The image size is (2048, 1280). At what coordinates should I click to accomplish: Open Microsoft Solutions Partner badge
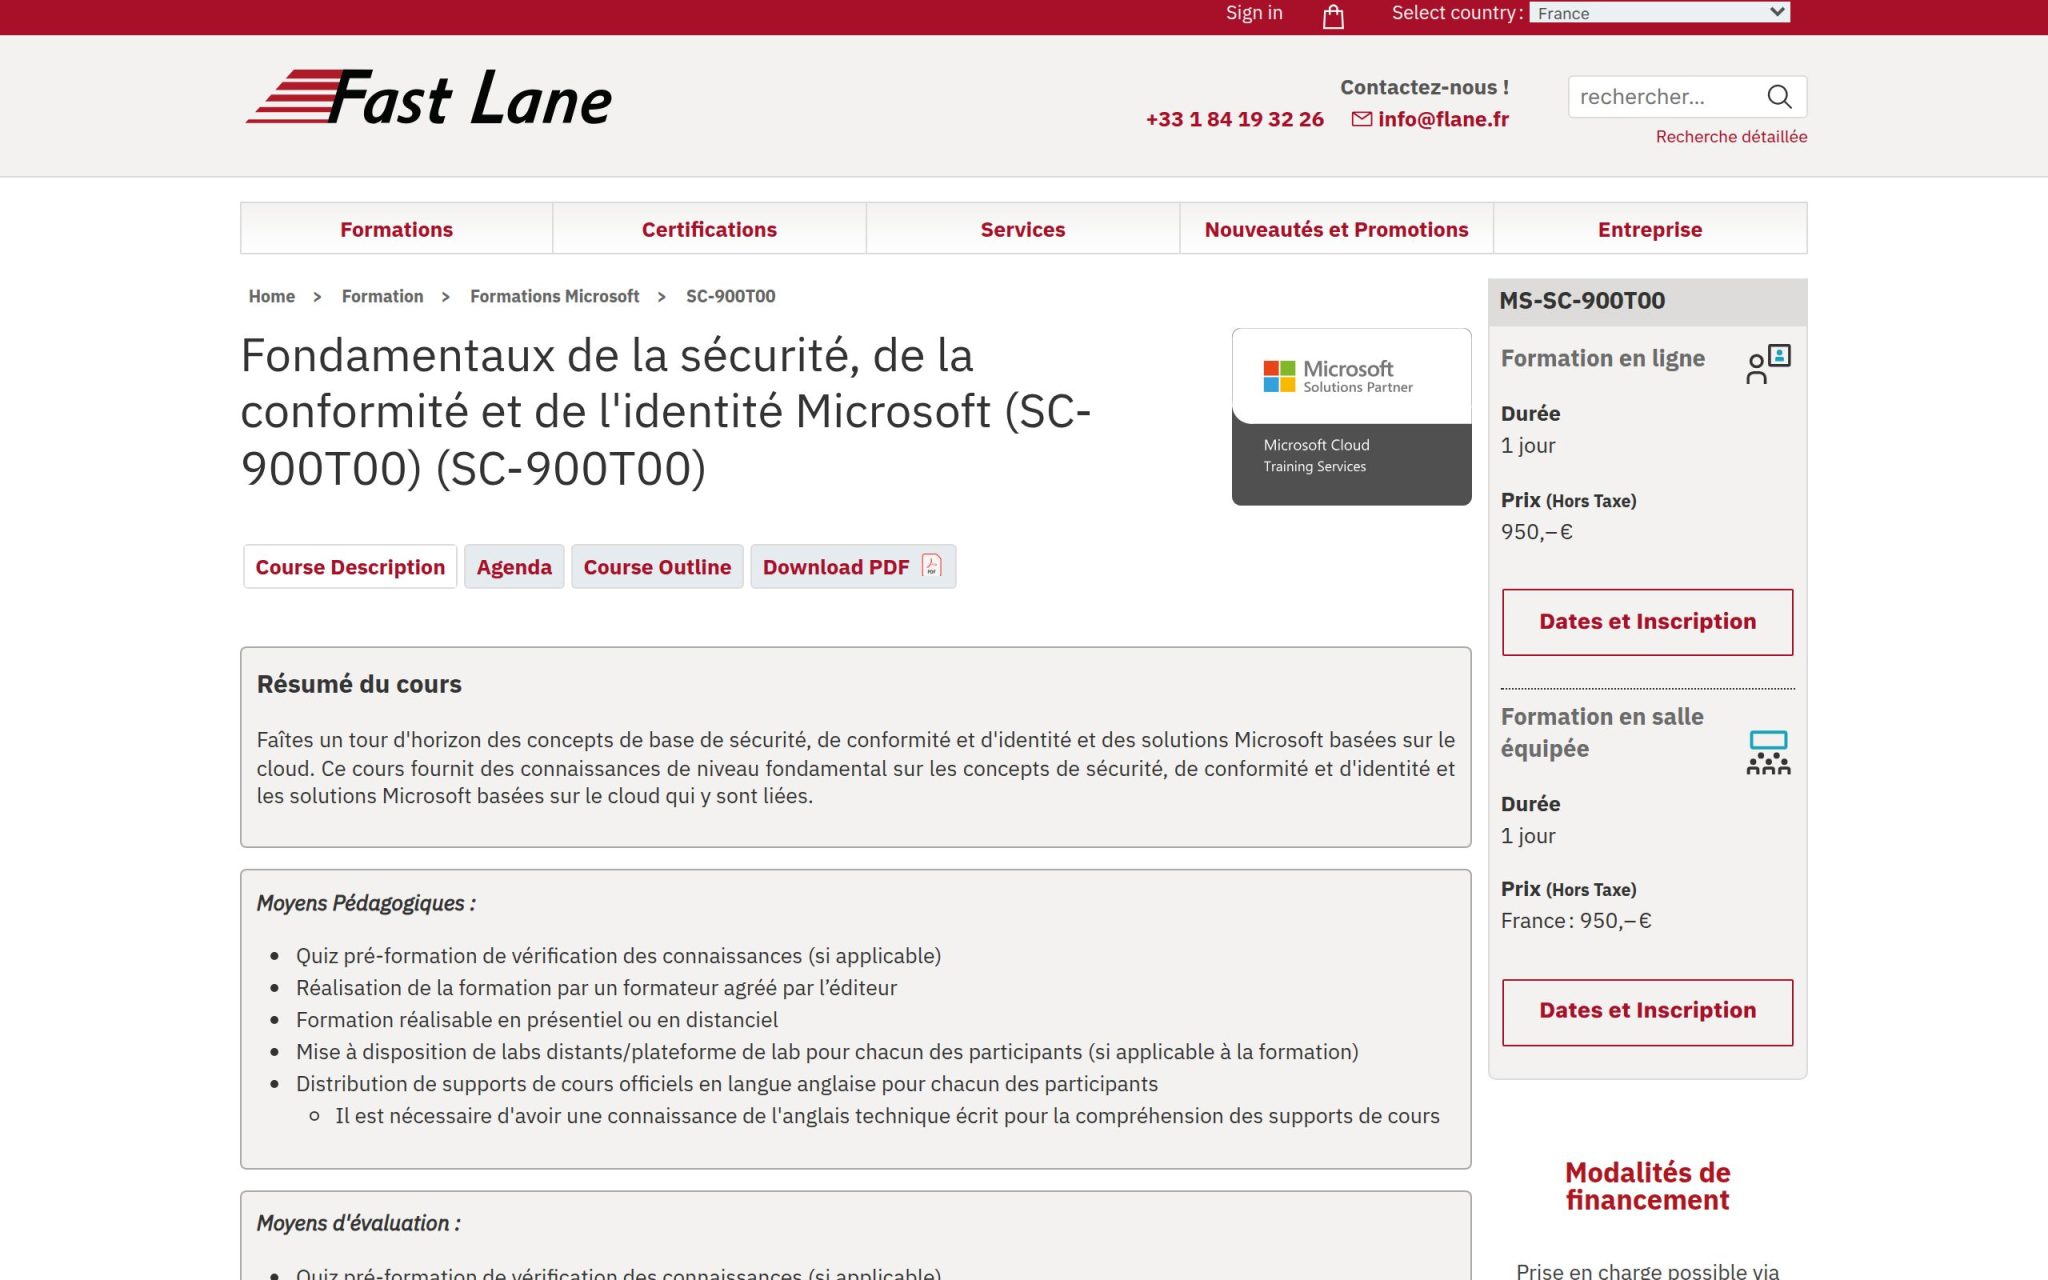[x=1351, y=416]
